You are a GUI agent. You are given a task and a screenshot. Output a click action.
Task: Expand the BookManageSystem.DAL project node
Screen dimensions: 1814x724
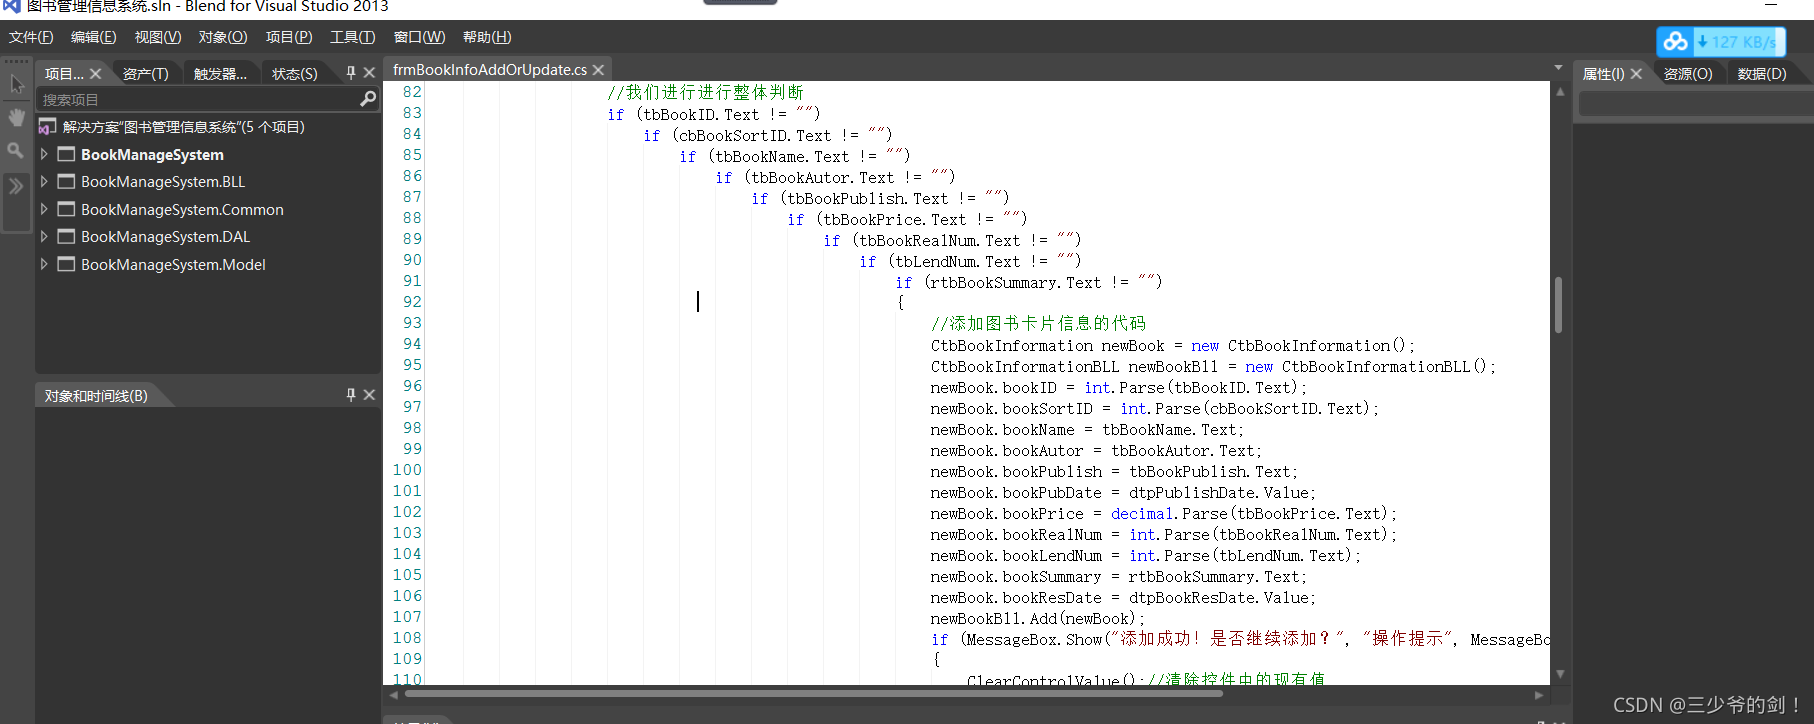click(44, 236)
